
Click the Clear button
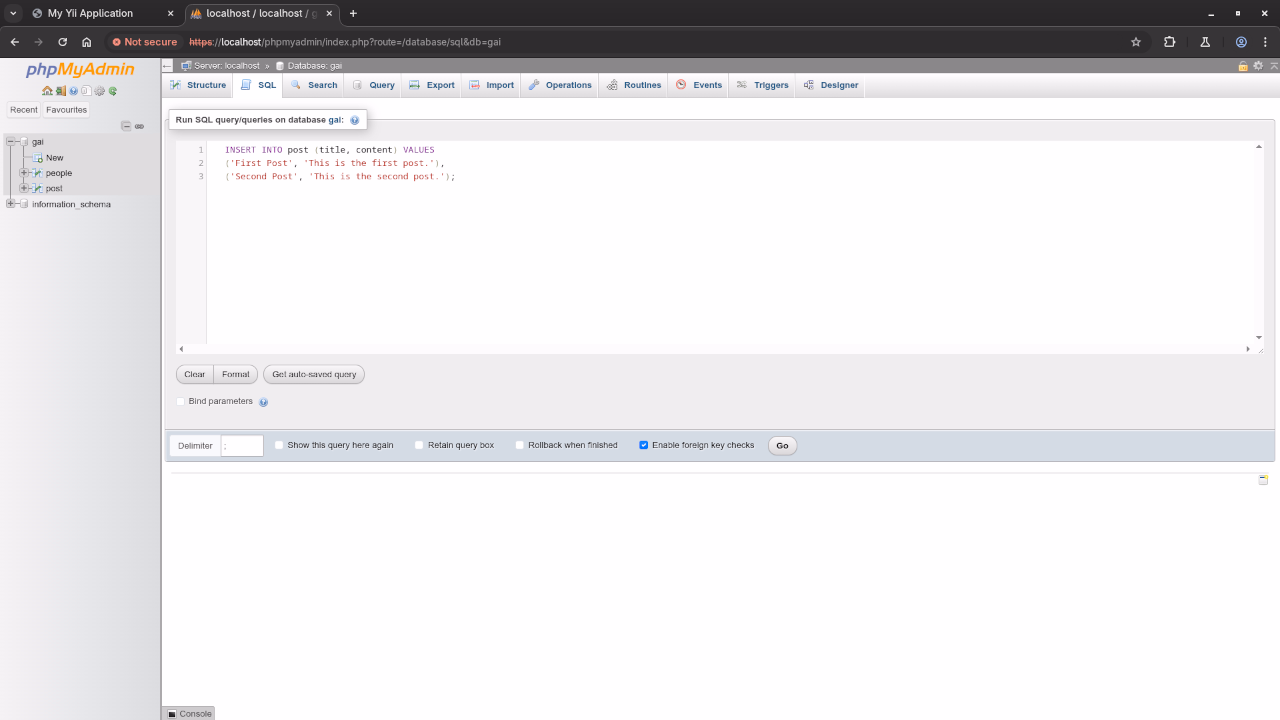pyautogui.click(x=194, y=374)
